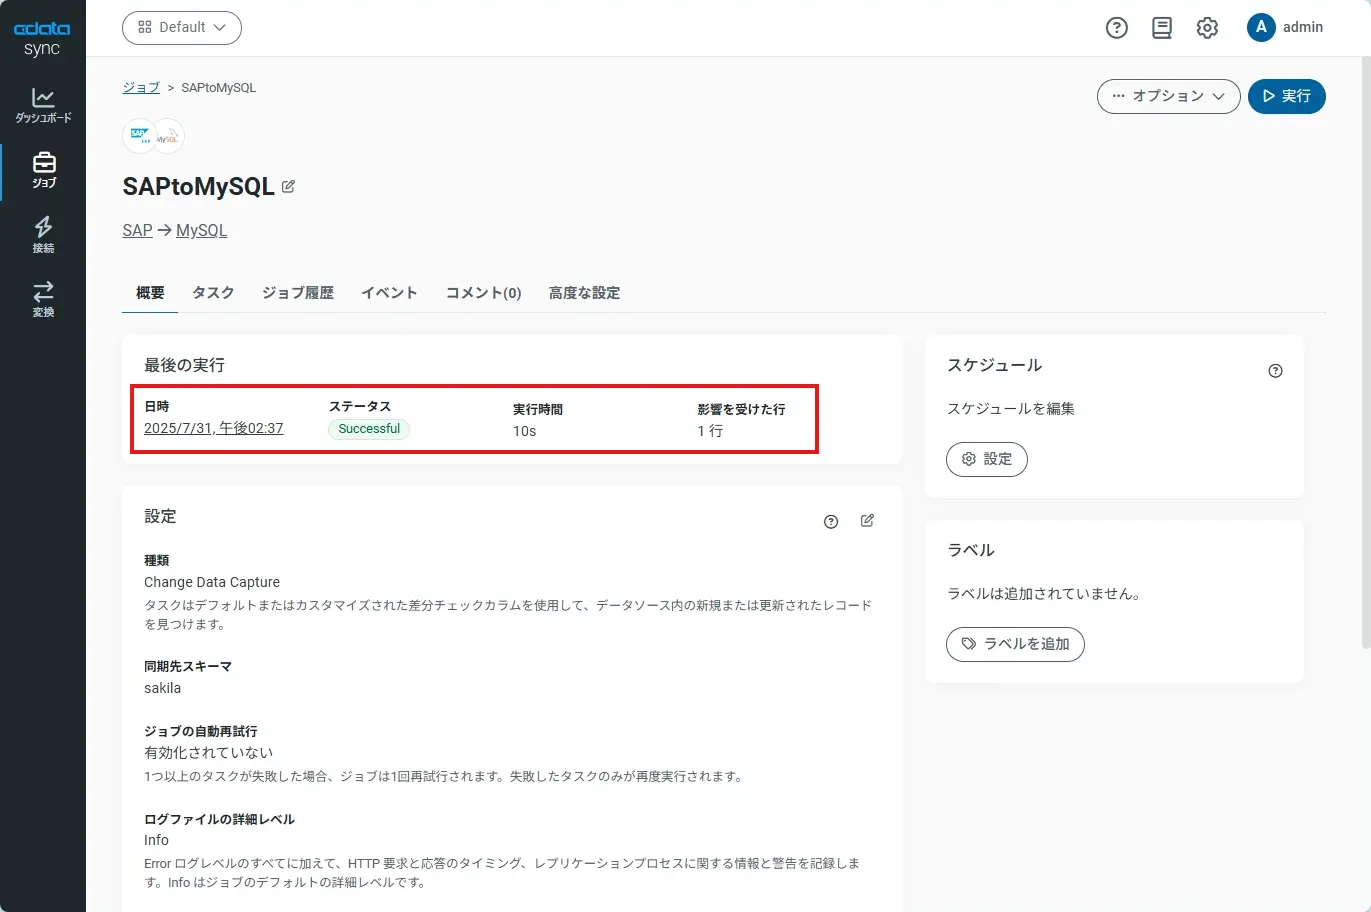Click the sakila schema value
The image size is (1371, 912).
163,688
